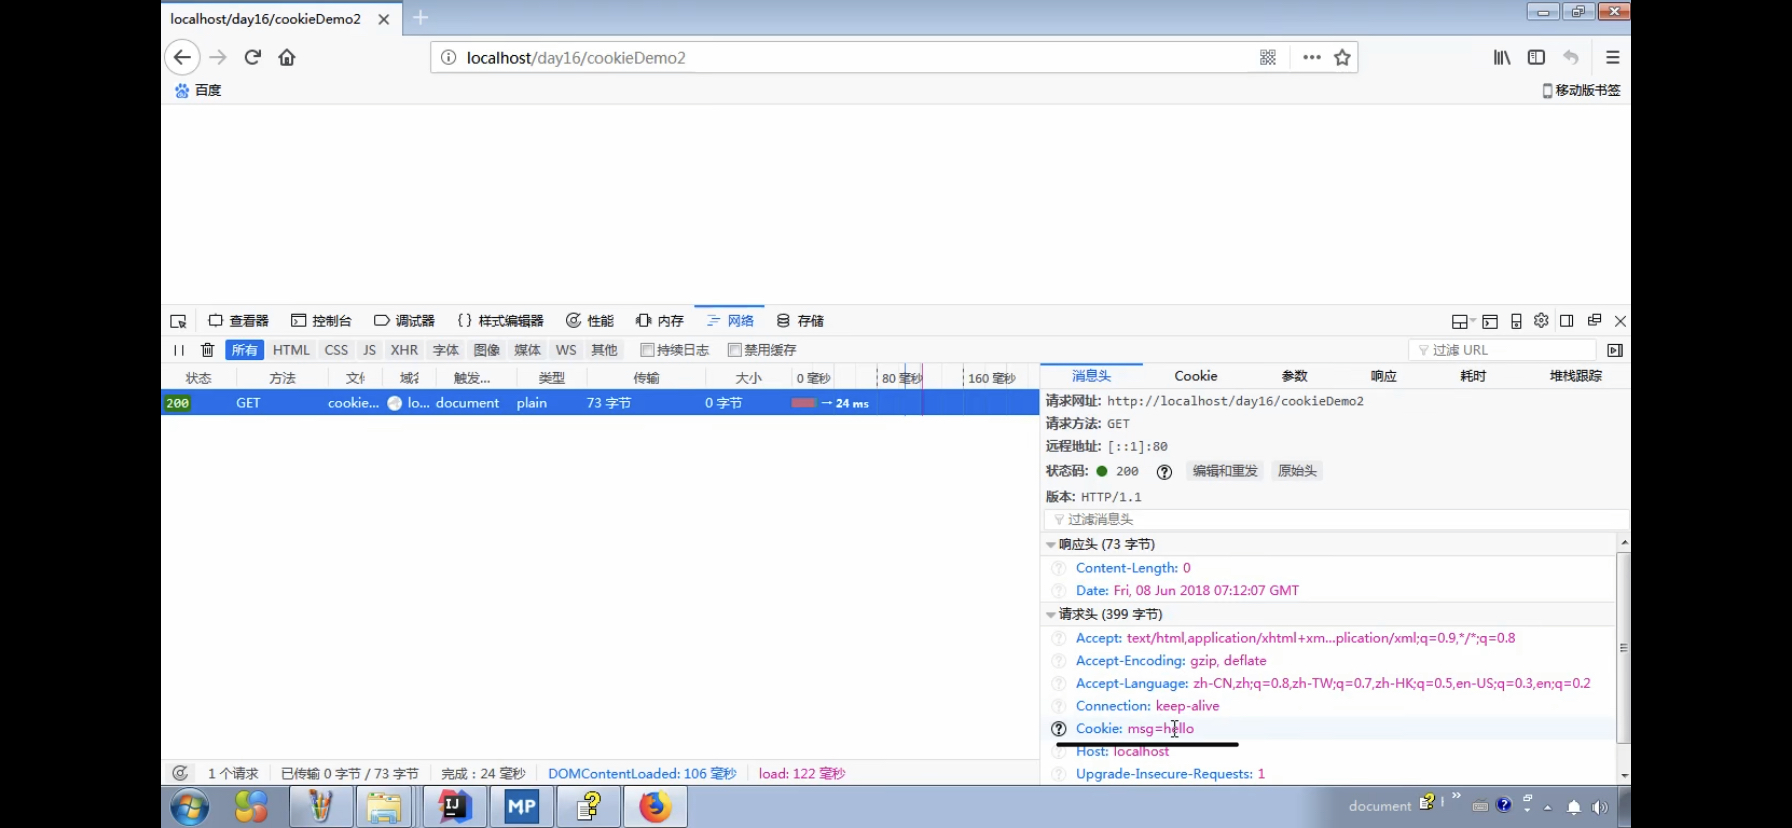Filter requests by CSS

pos(337,350)
